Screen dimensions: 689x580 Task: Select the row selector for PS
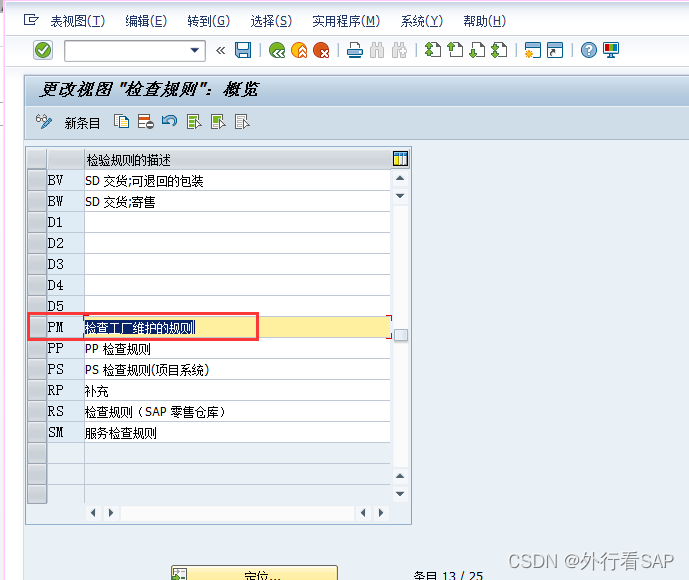37,370
